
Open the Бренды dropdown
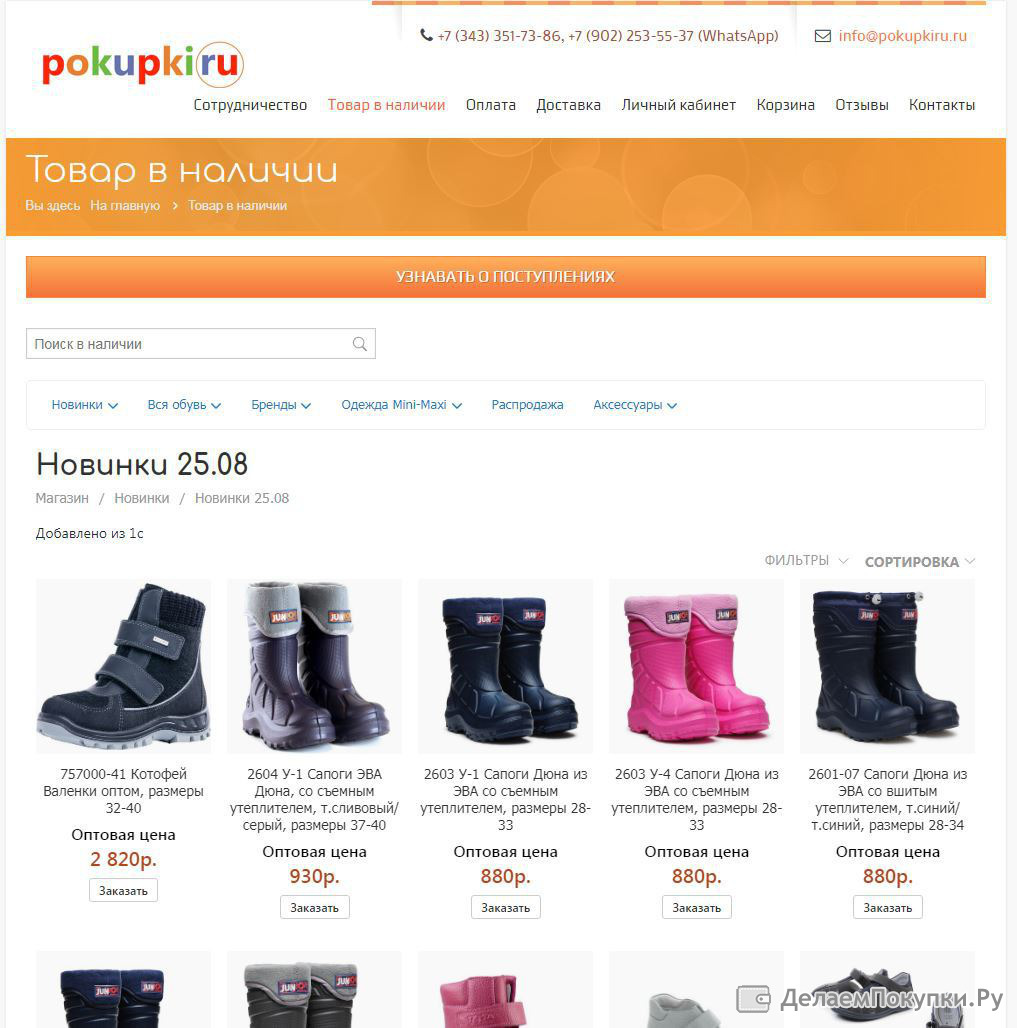point(281,405)
